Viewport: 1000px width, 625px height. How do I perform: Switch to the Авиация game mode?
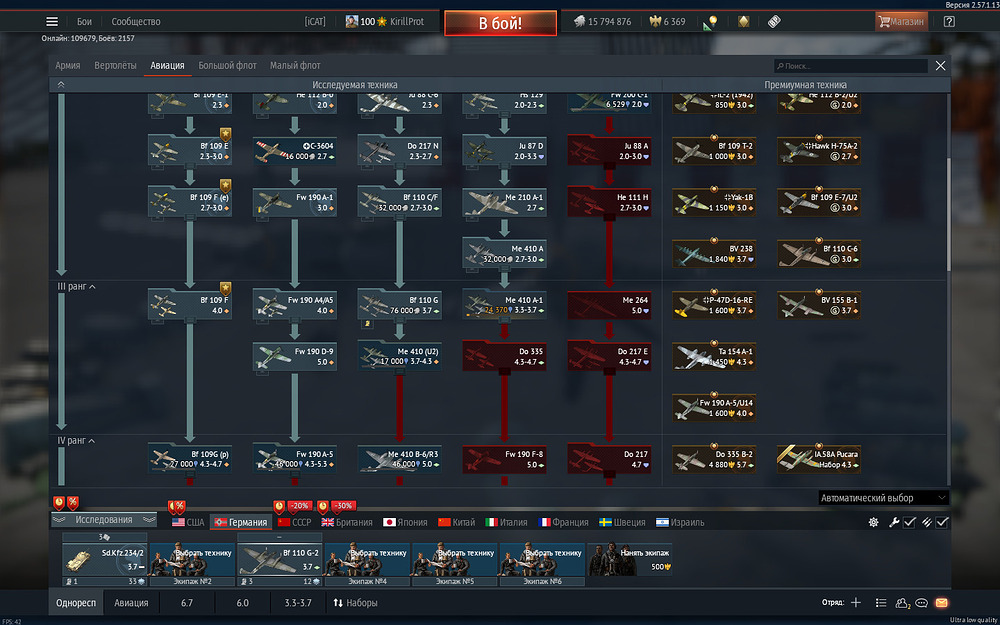point(131,603)
